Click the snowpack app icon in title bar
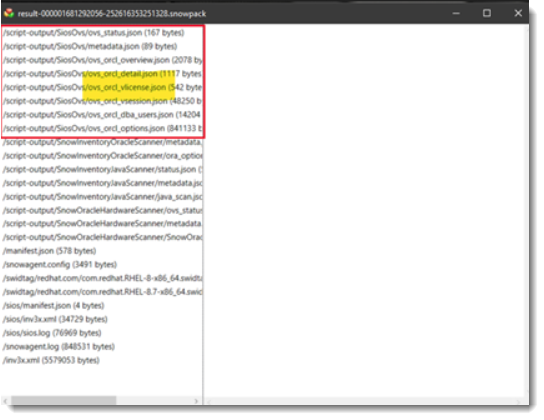 [x=9, y=13]
